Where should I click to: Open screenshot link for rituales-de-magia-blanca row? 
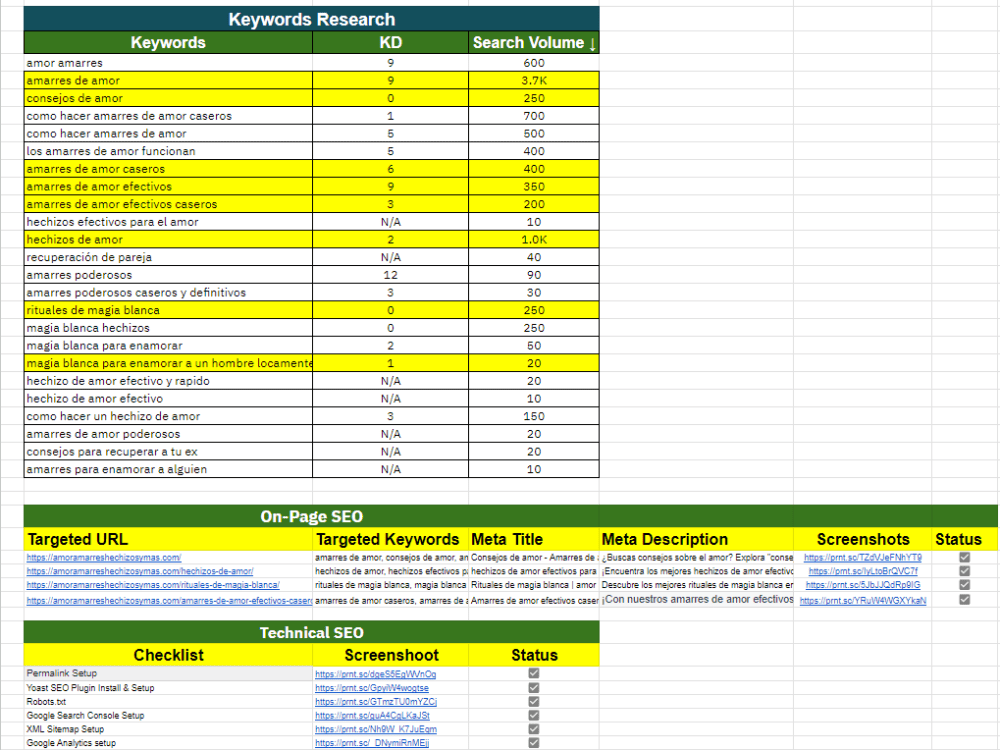[863, 585]
